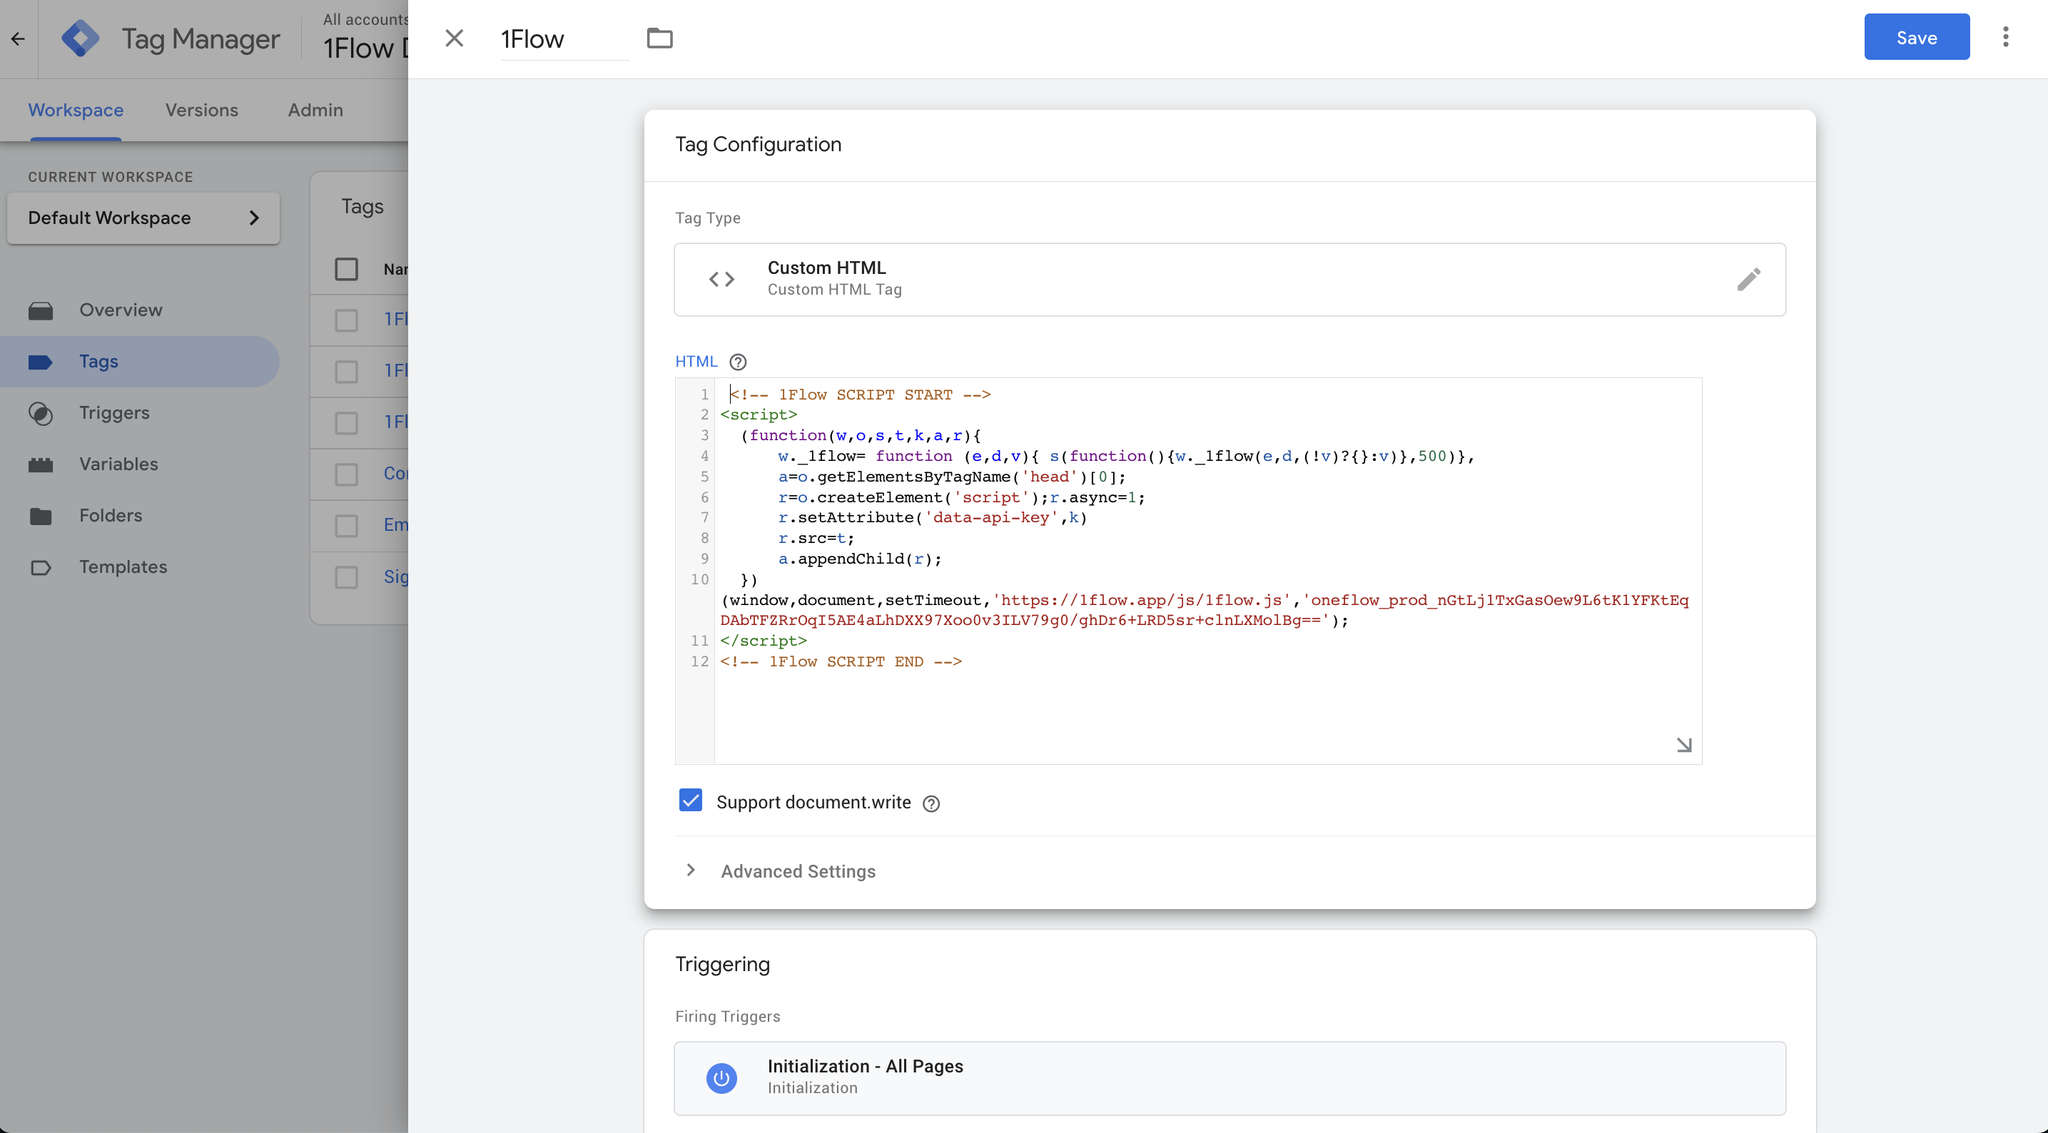Viewport: 2048px width, 1133px height.
Task: Click the Custom HTML code brackets icon
Action: click(x=721, y=279)
